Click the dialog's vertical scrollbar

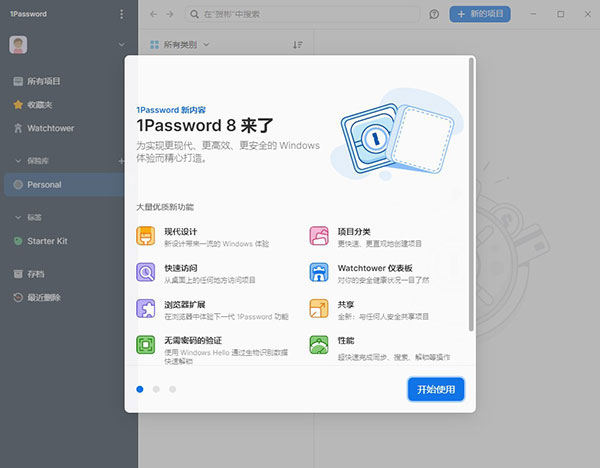[471, 194]
